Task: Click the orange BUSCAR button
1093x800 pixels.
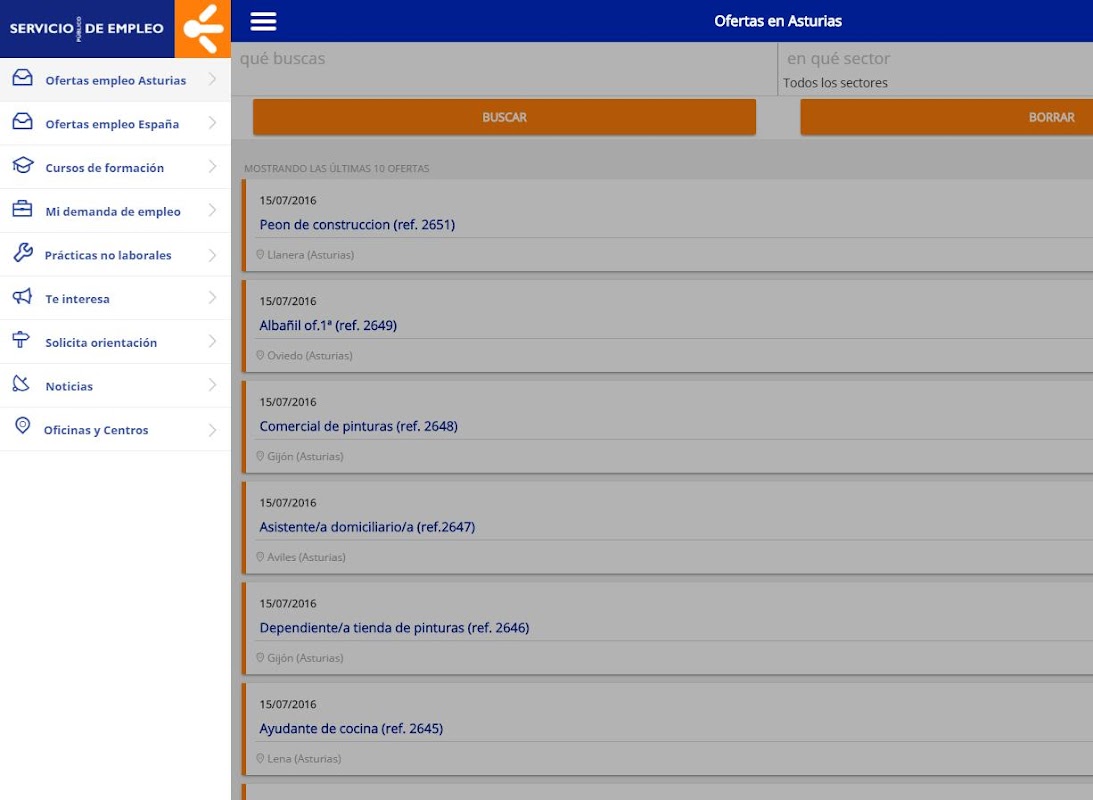Action: click(504, 117)
